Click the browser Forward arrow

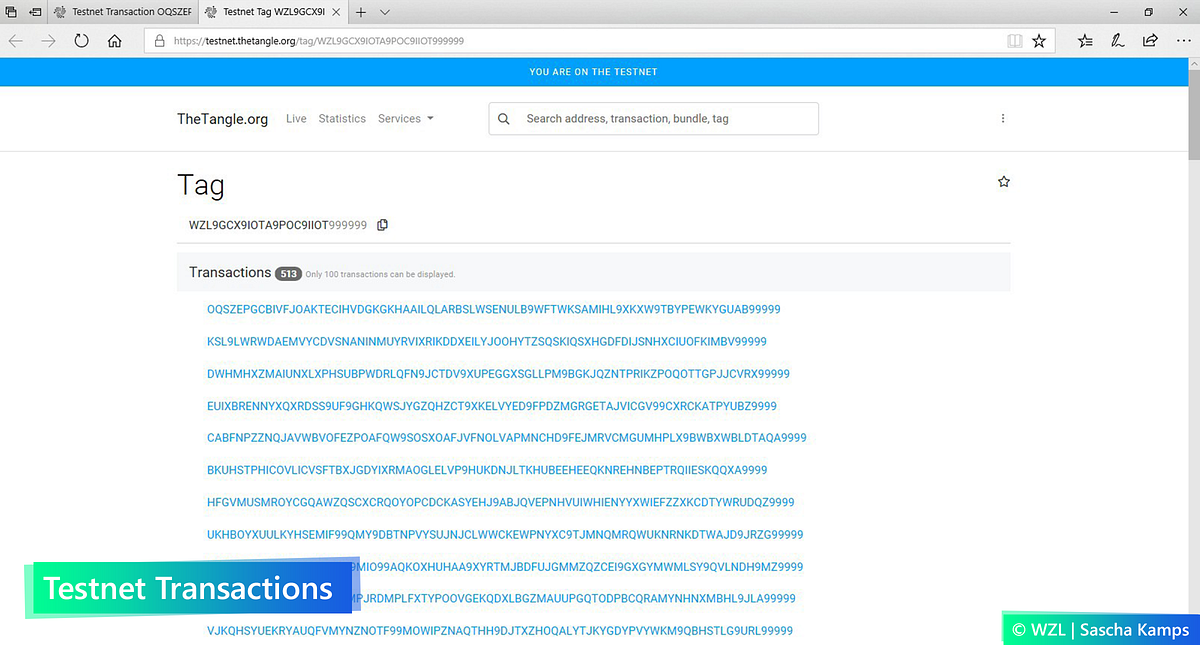[x=48, y=41]
